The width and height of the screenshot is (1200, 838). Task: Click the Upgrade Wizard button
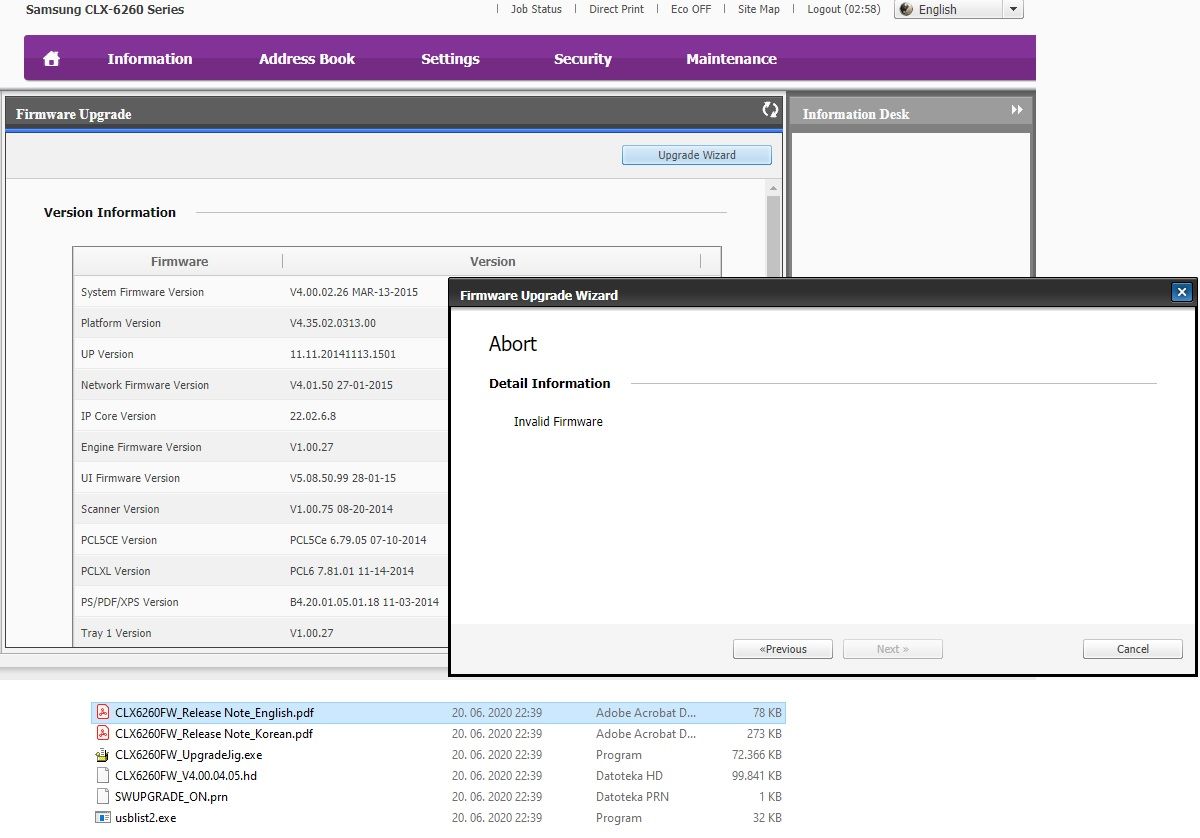click(x=696, y=155)
